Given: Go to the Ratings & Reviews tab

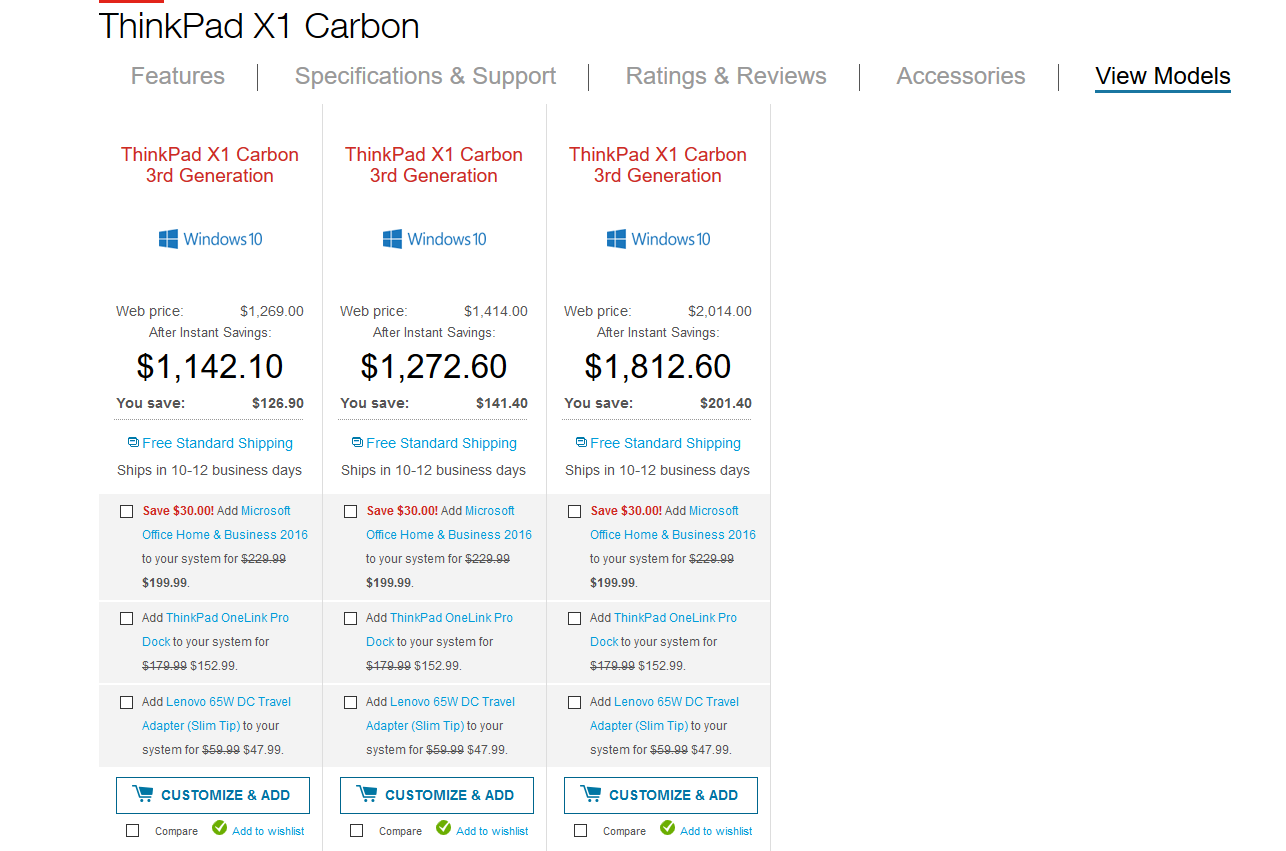Looking at the screenshot, I should [x=726, y=76].
